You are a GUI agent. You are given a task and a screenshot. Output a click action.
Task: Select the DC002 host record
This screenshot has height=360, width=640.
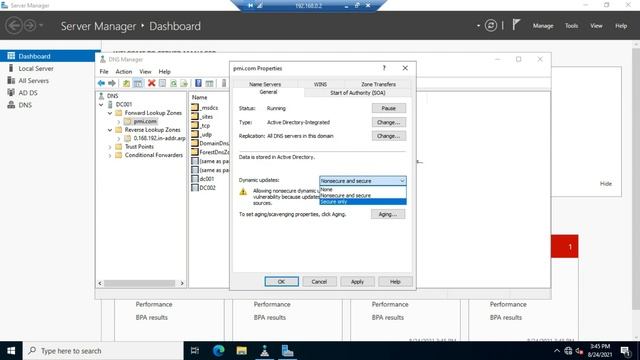pyautogui.click(x=204, y=188)
